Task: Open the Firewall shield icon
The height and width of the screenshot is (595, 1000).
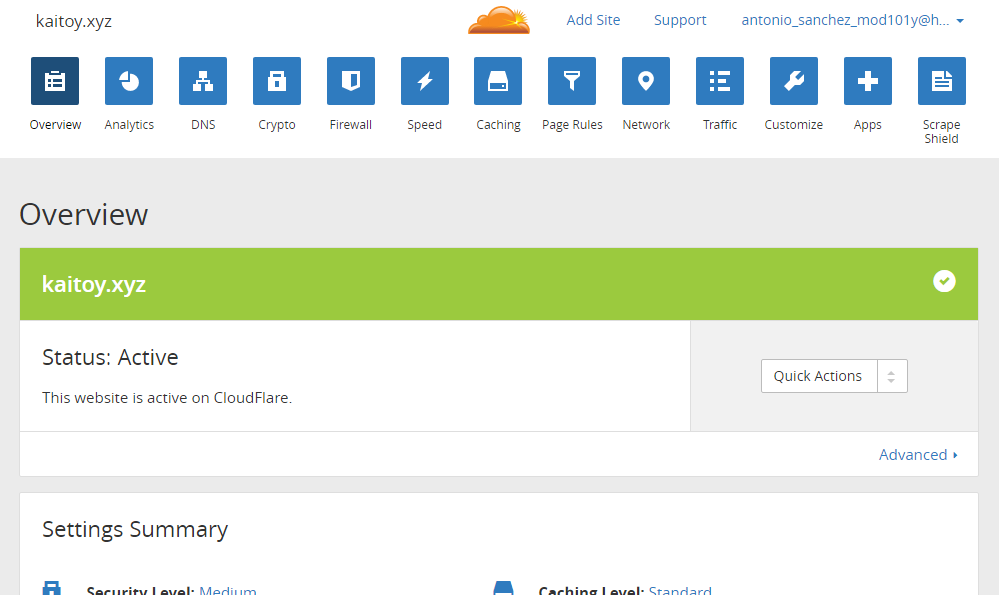Action: click(351, 81)
